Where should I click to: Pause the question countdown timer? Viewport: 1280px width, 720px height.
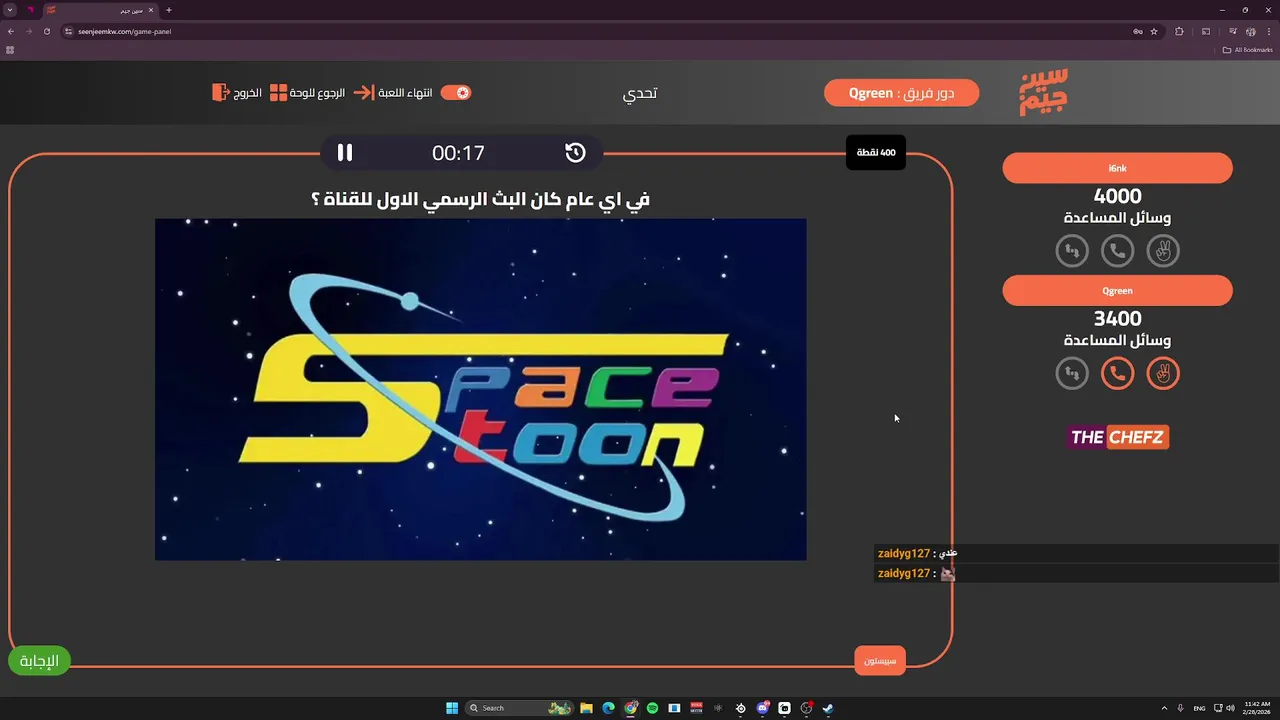(345, 152)
